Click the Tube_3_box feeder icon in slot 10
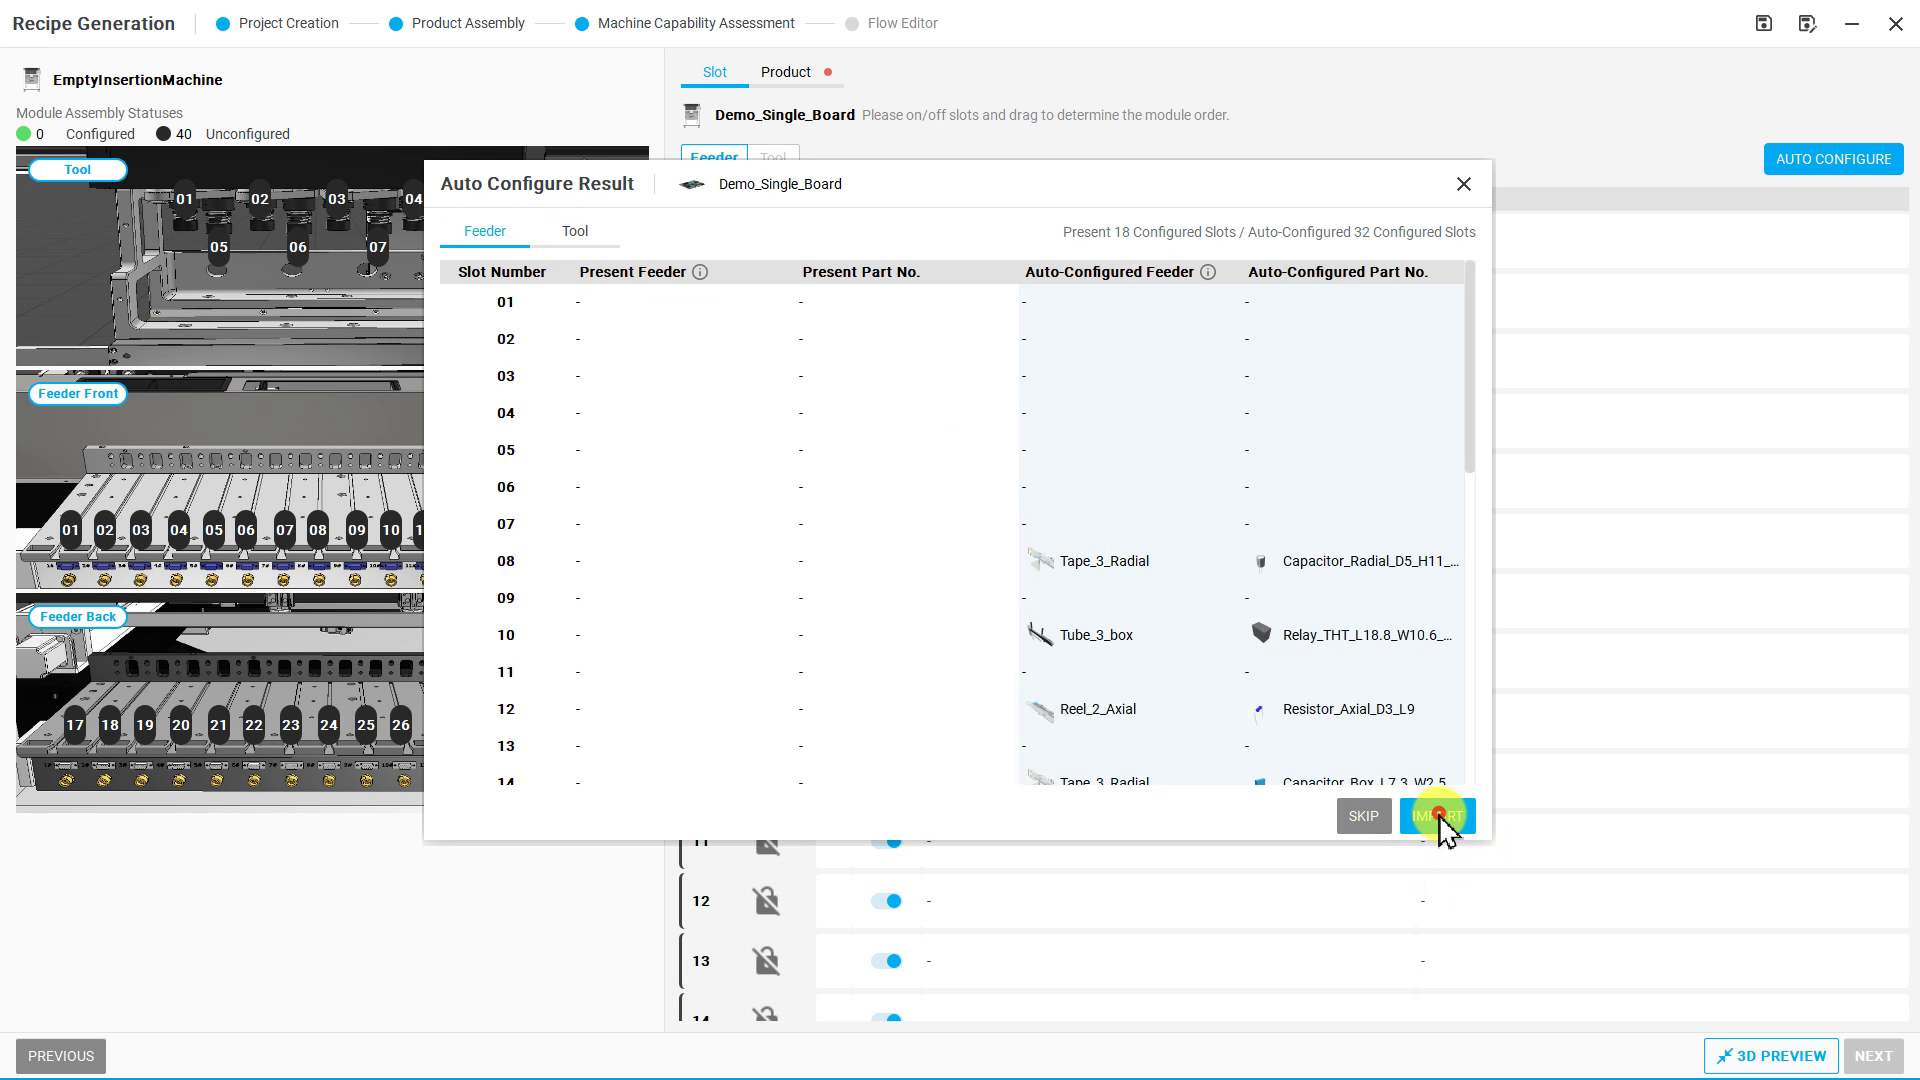Viewport: 1920px width, 1080px height. [1041, 635]
